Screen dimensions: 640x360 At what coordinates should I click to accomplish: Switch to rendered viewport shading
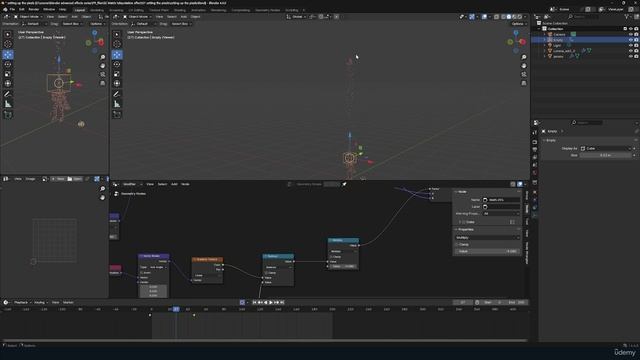point(520,17)
